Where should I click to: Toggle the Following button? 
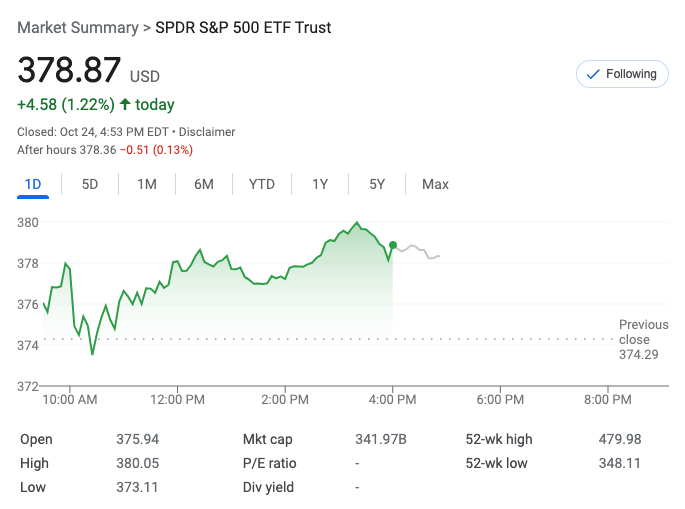click(622, 74)
